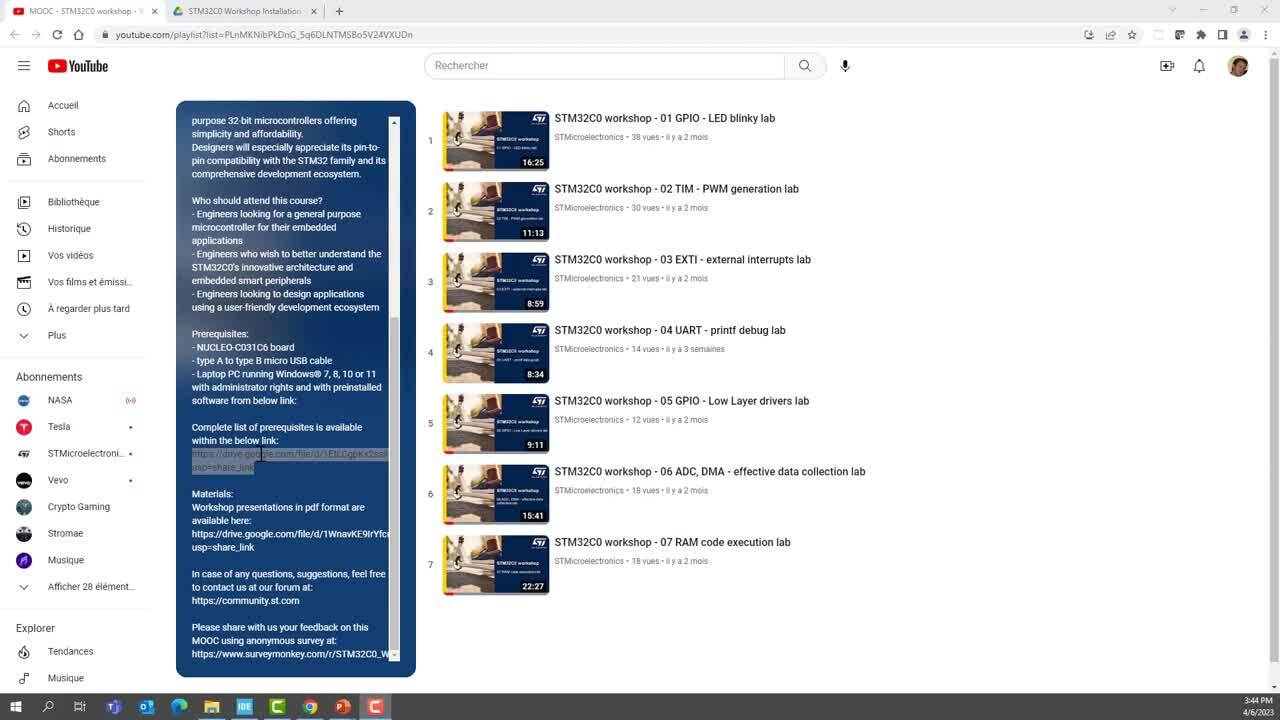Image resolution: width=1280 pixels, height=720 pixels.
Task: Open video 03 EXTI - external interrupts lab
Action: [682, 260]
